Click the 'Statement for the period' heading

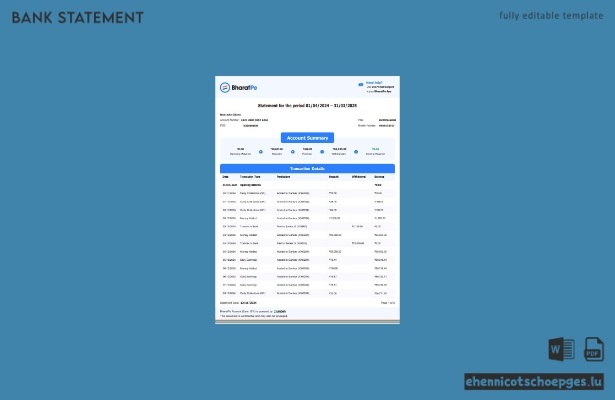tap(307, 105)
